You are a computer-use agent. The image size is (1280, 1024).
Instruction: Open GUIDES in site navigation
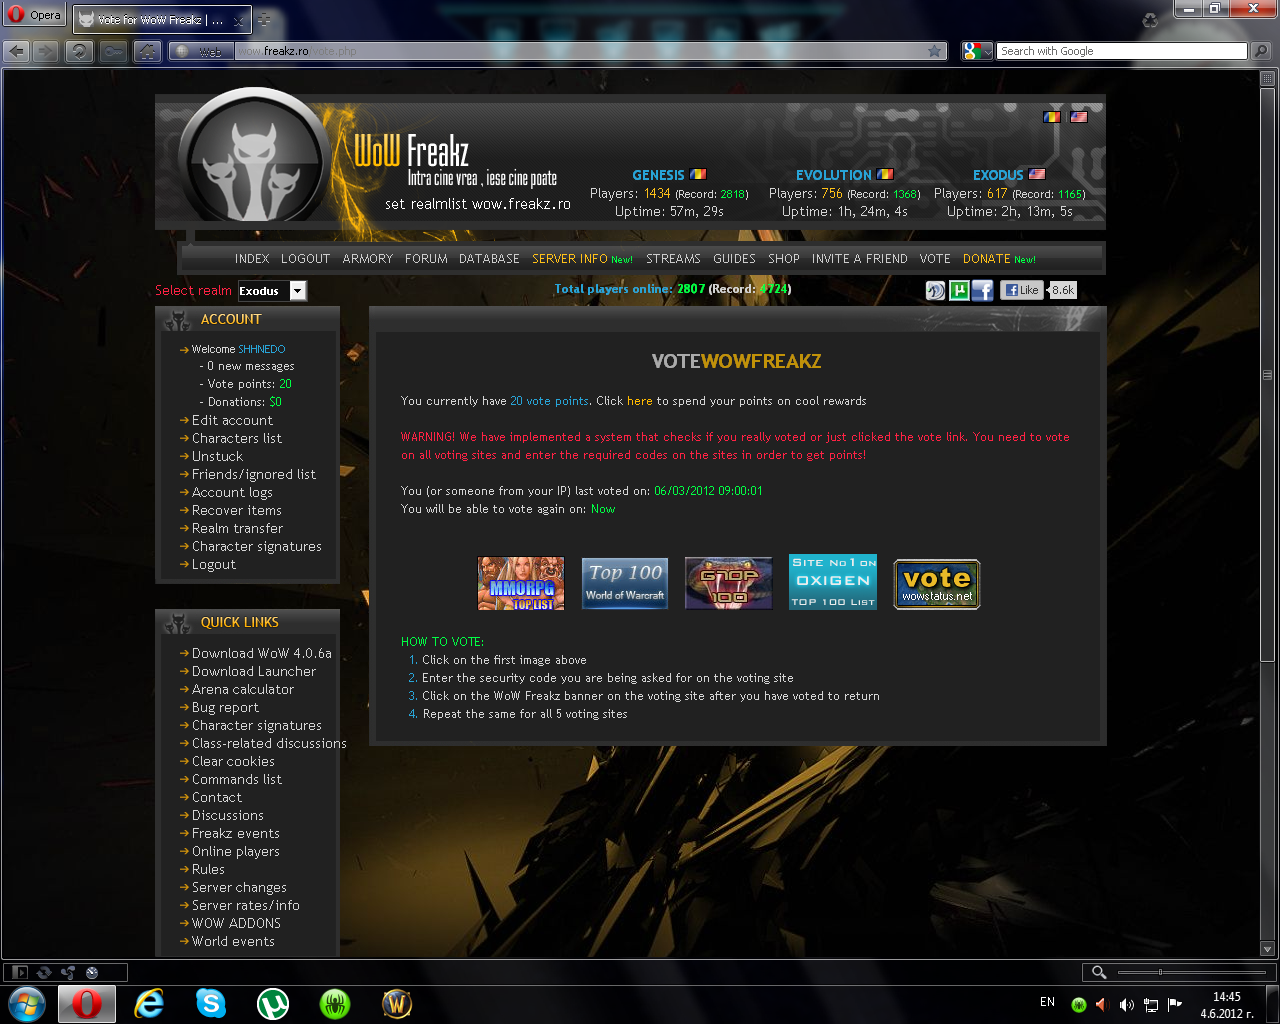(734, 258)
